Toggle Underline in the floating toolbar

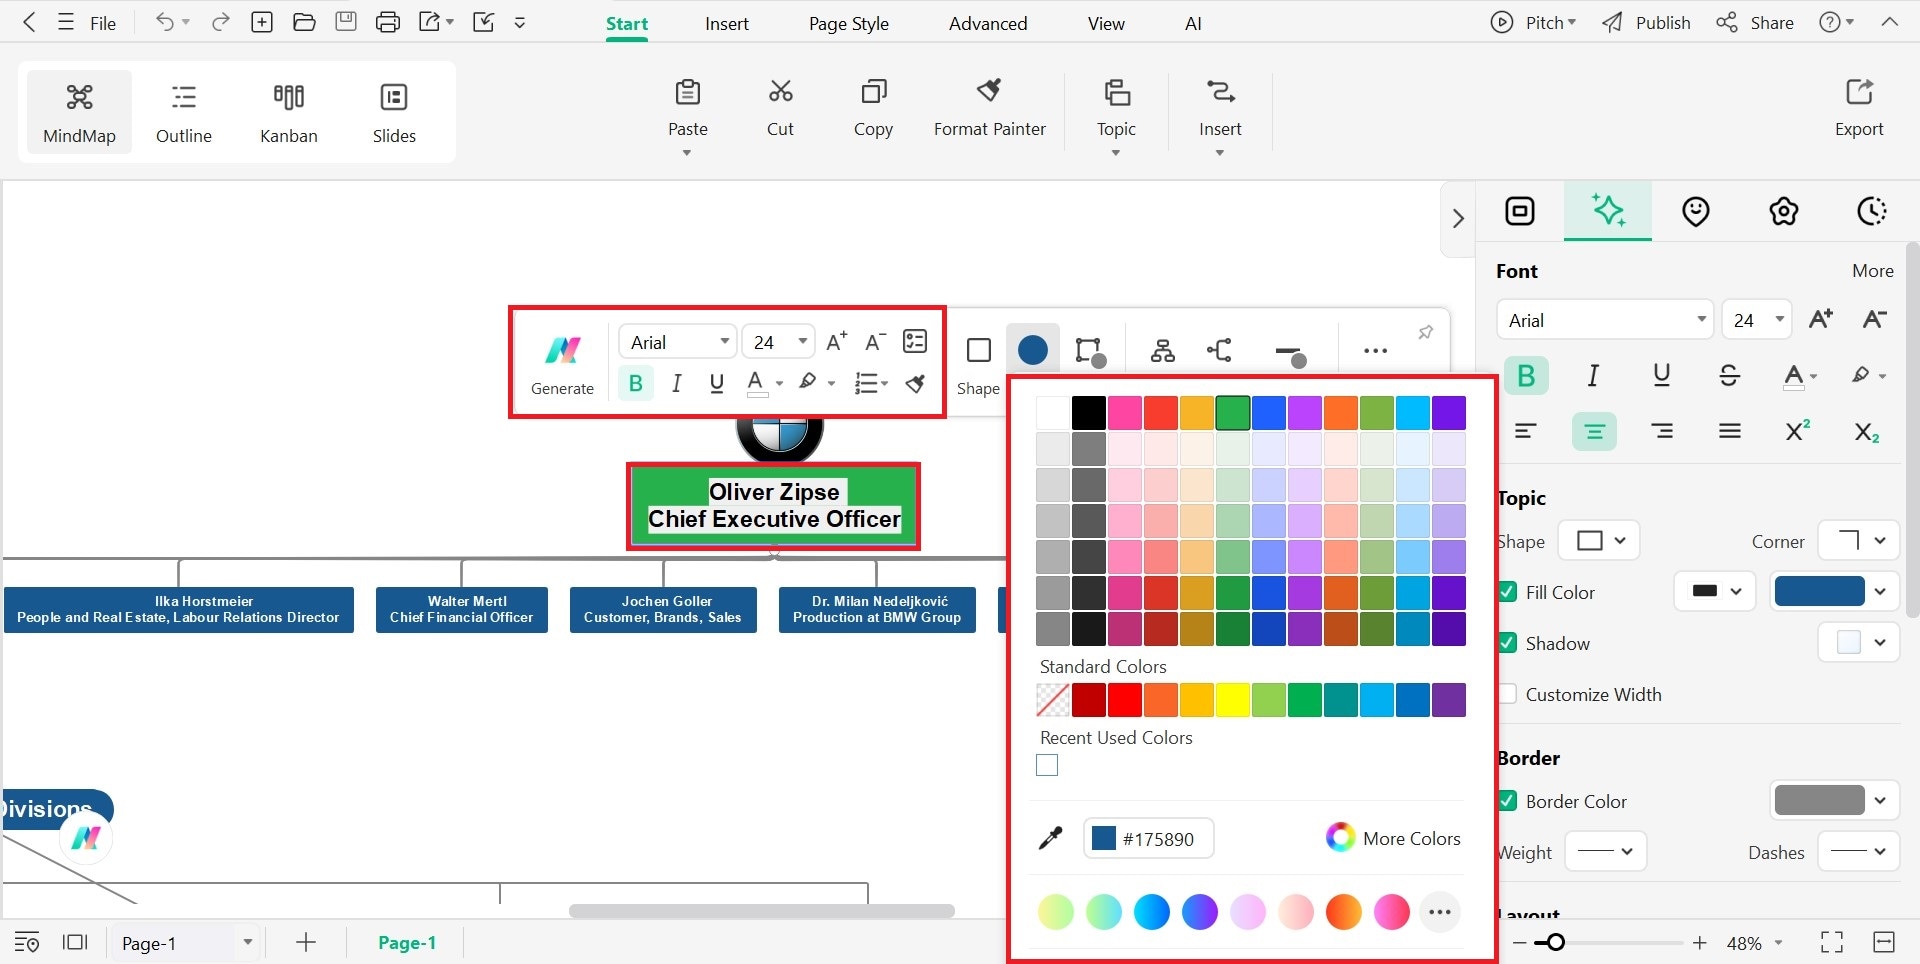point(716,383)
